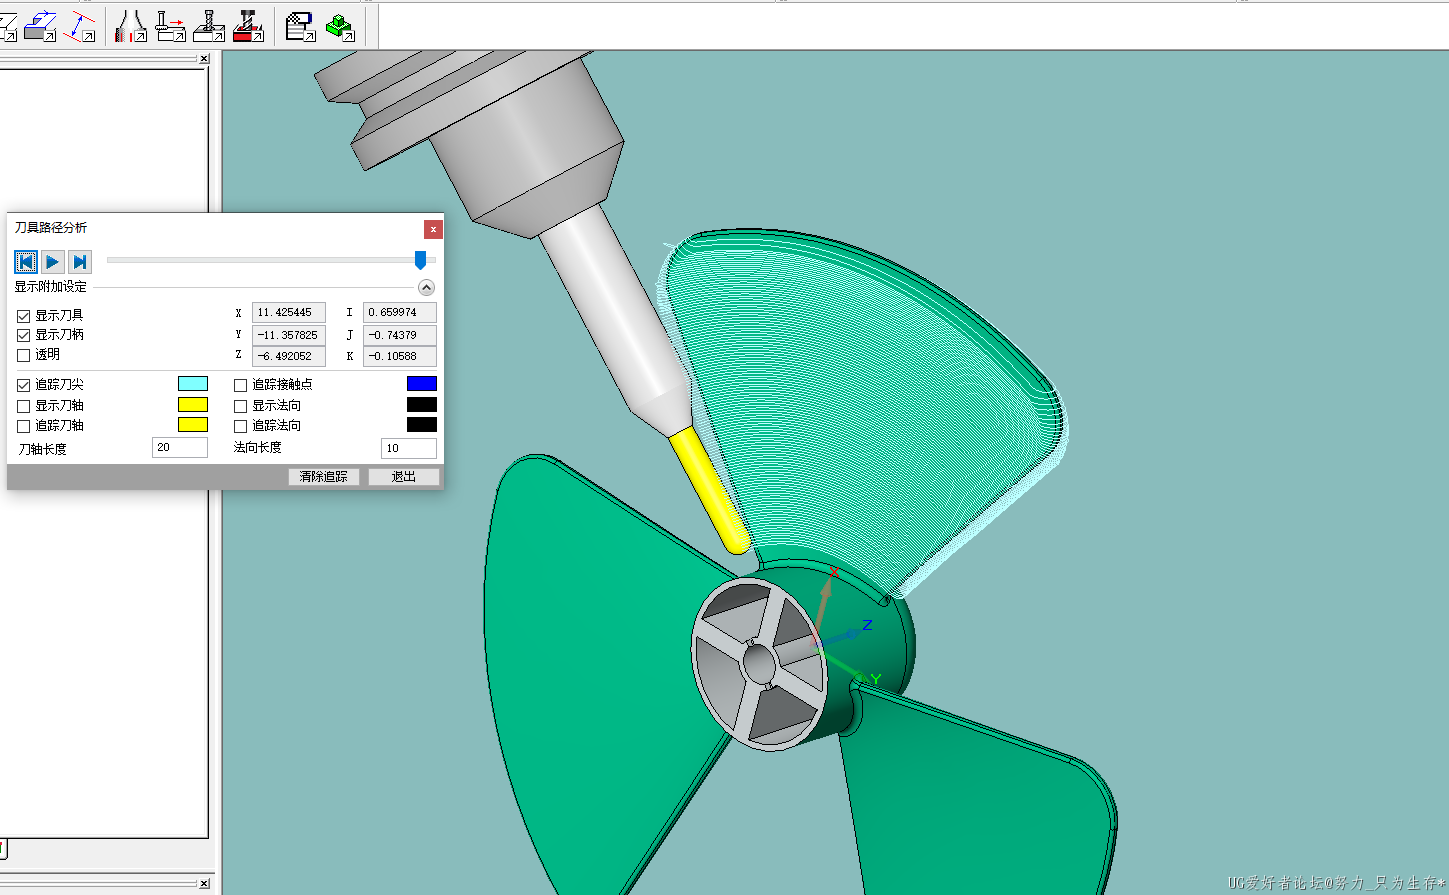
Task: Uncheck the 显示刀柄 checkbox
Action: tap(24, 335)
